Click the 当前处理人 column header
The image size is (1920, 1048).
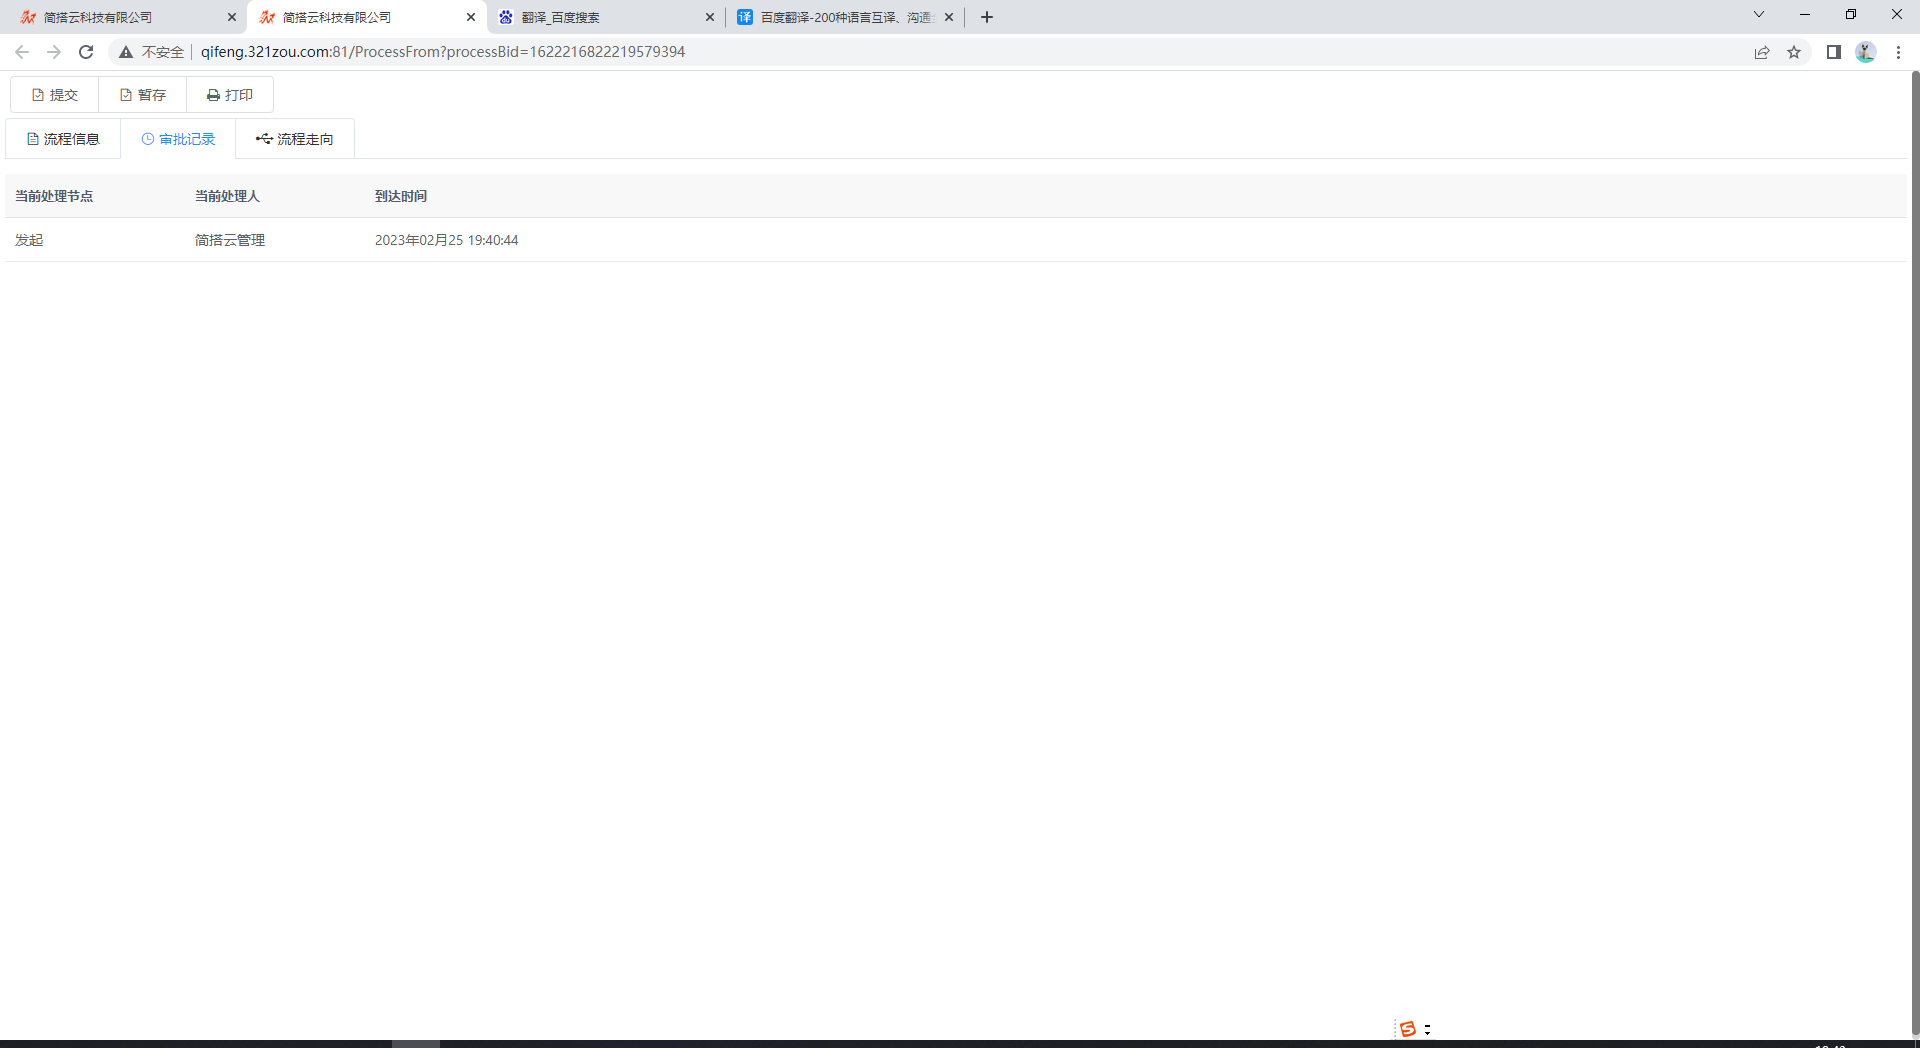click(227, 196)
